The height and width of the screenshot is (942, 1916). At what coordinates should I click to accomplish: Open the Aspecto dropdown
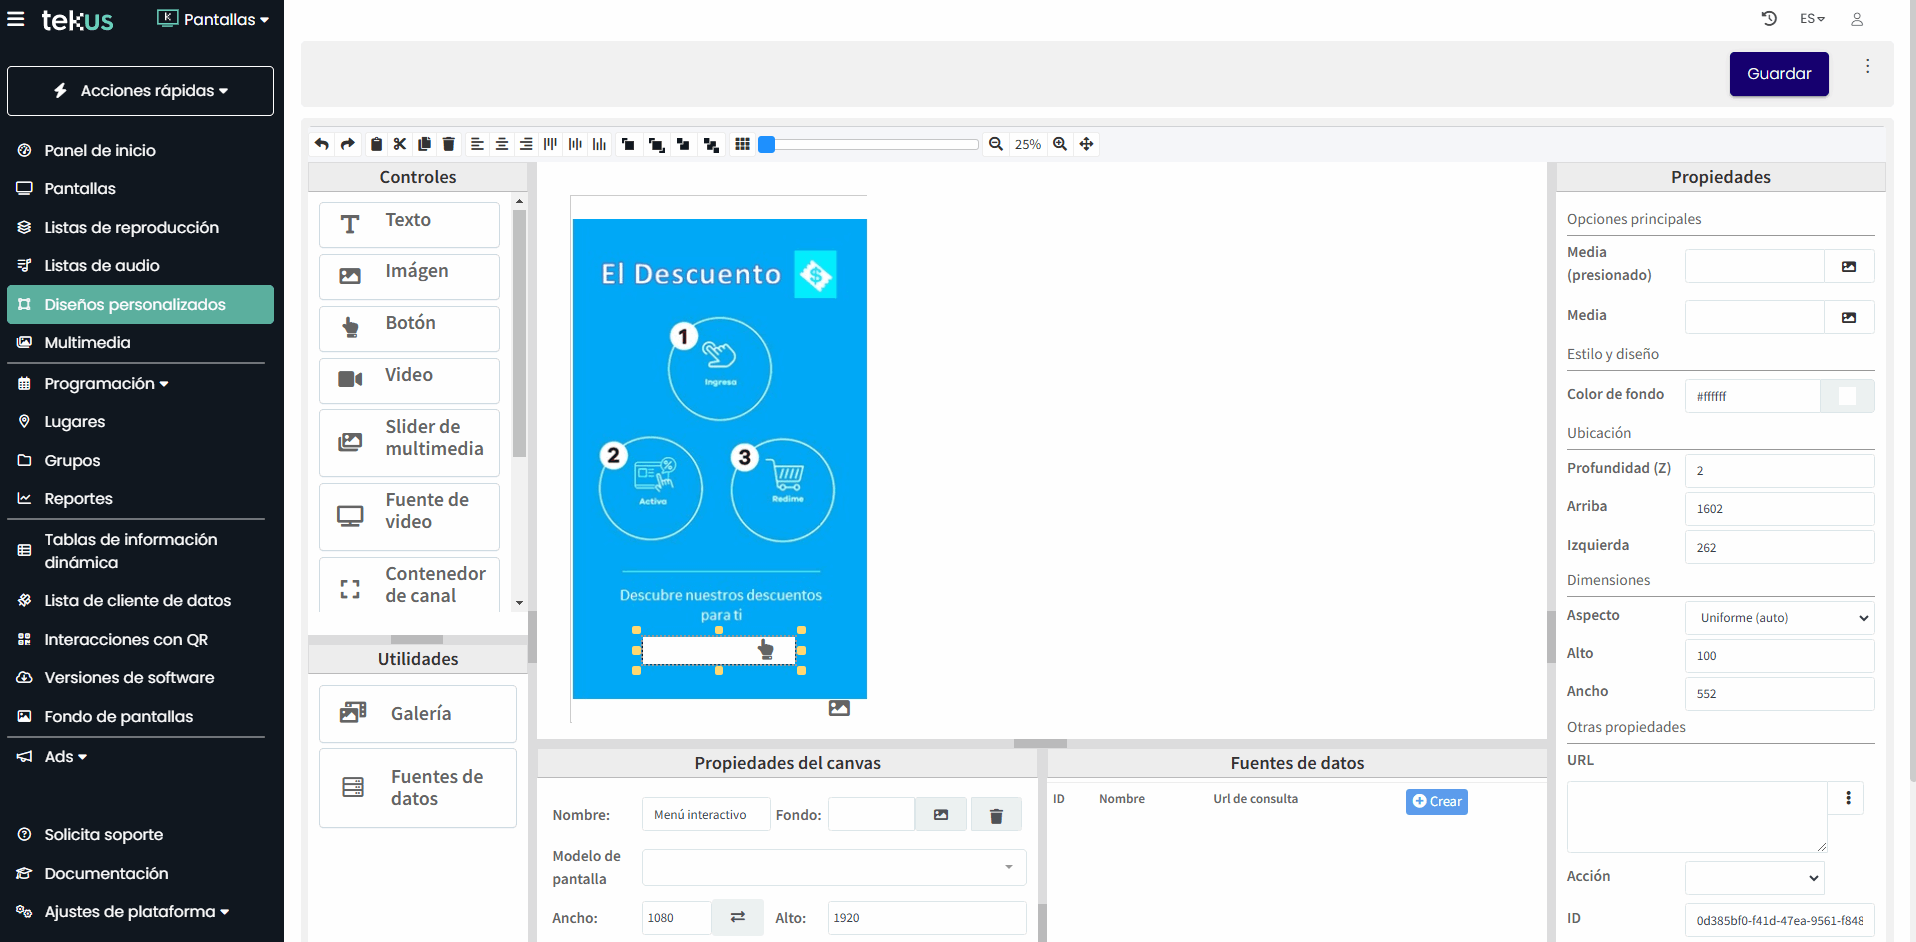point(1779,618)
